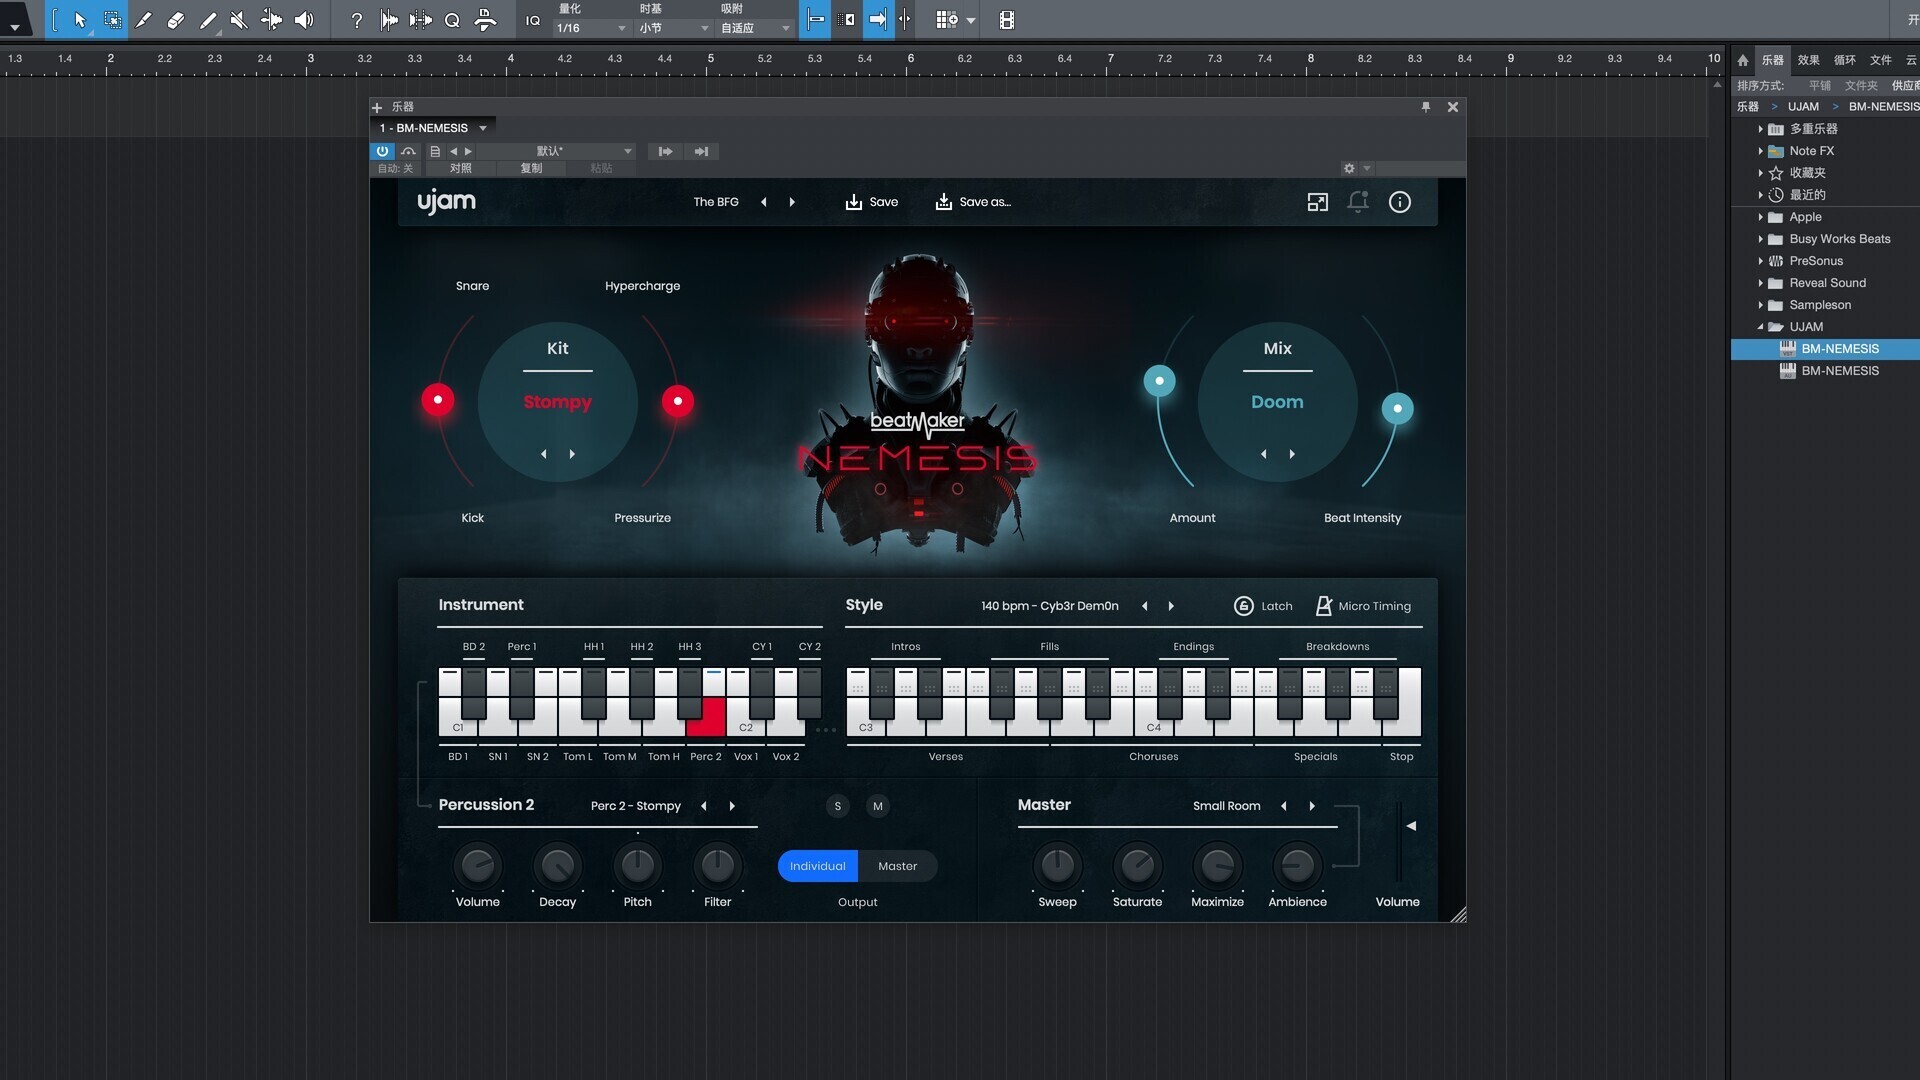Screen dimensions: 1920x1080
Task: Toggle the snap-to-grid button in toolbar
Action: coord(816,19)
